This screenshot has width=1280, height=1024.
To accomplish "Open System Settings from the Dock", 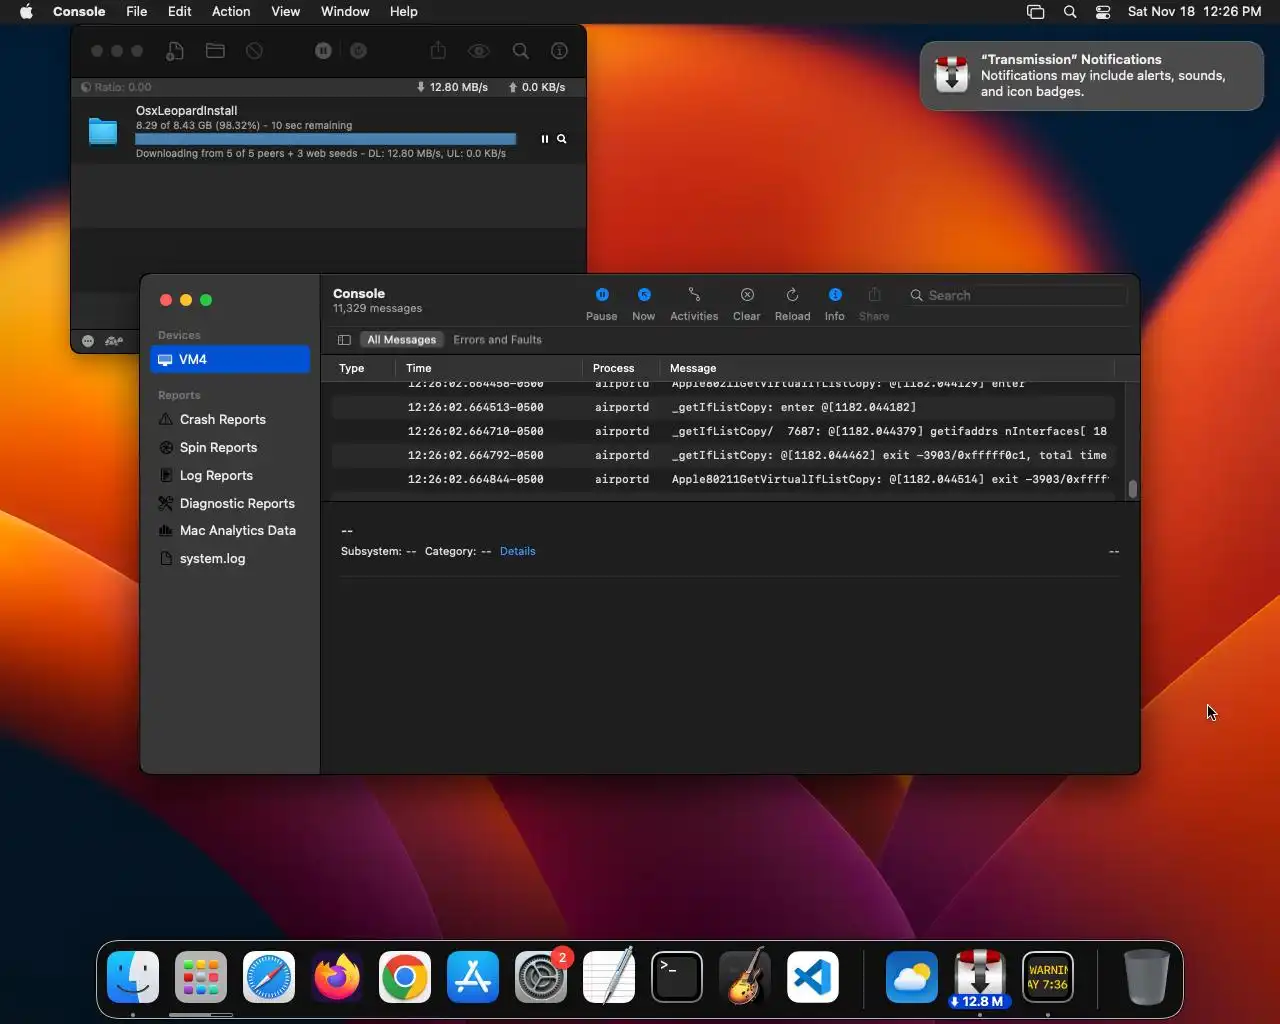I will point(540,977).
